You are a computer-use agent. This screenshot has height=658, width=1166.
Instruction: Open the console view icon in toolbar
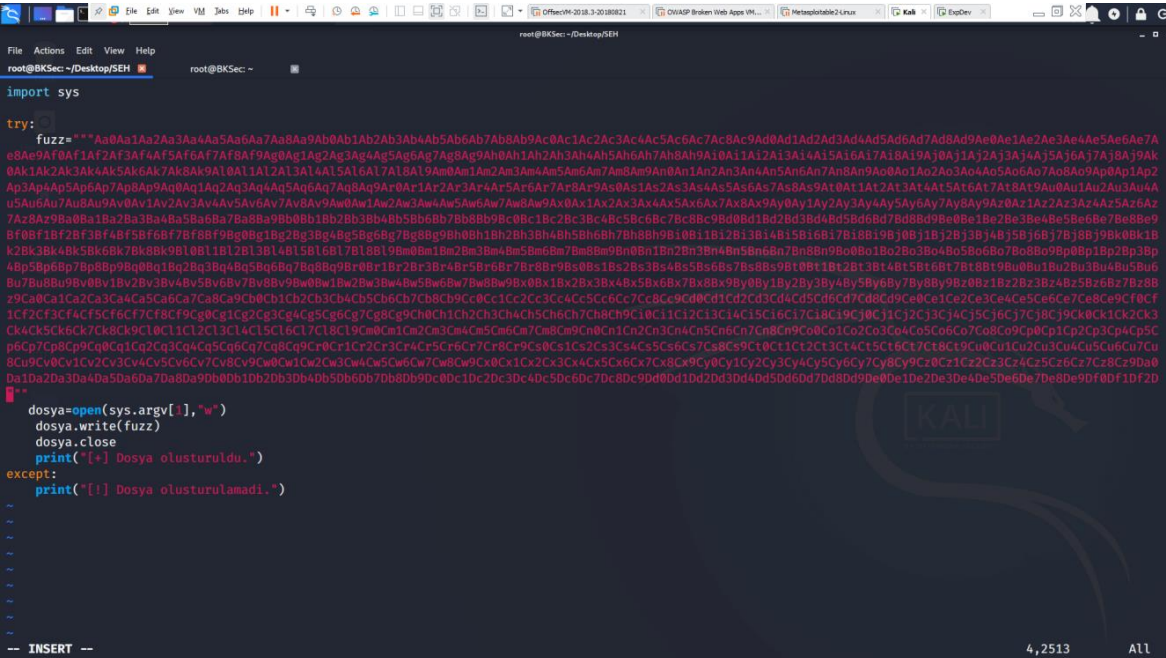[x=481, y=11]
